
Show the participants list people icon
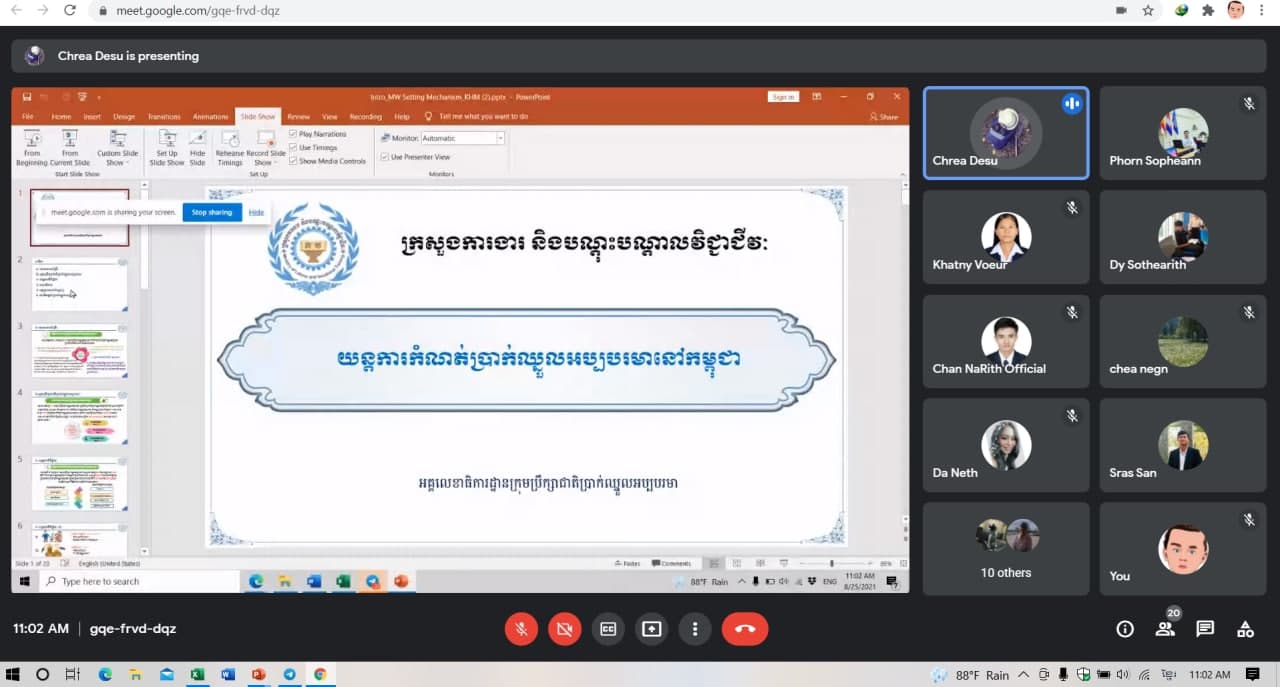[1165, 629]
